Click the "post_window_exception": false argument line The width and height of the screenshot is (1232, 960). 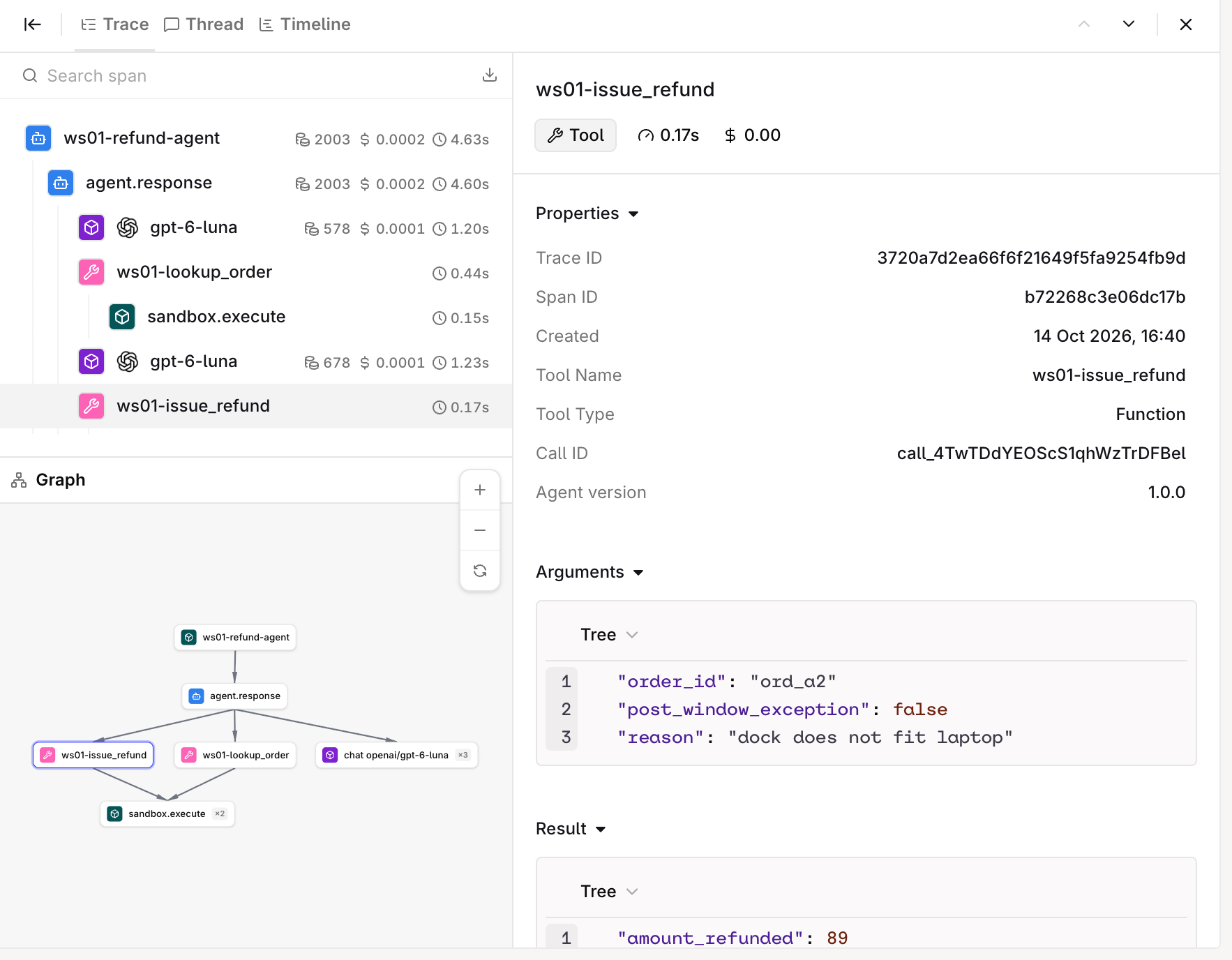pyautogui.click(x=782, y=710)
